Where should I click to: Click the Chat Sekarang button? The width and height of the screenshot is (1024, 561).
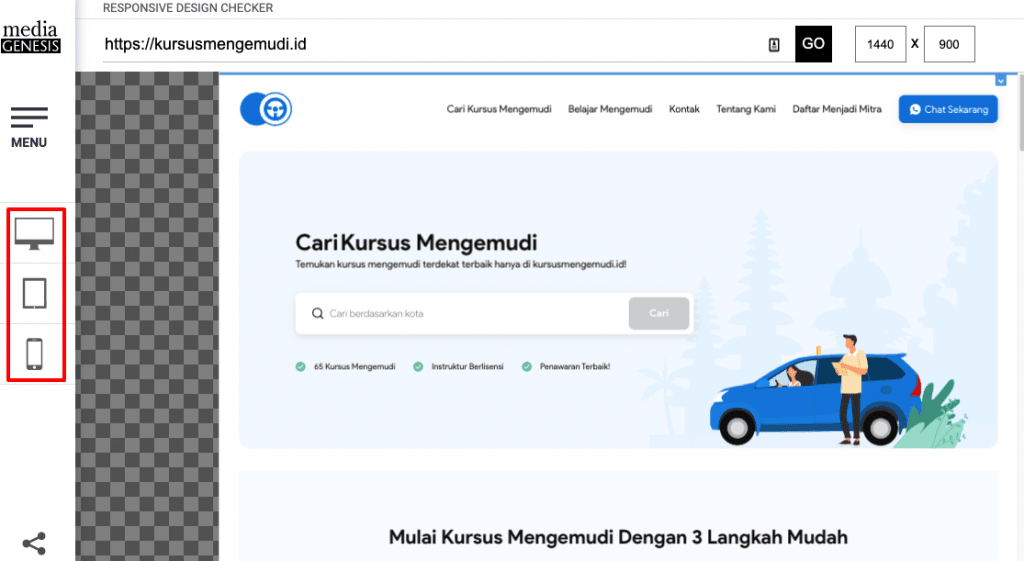[948, 109]
